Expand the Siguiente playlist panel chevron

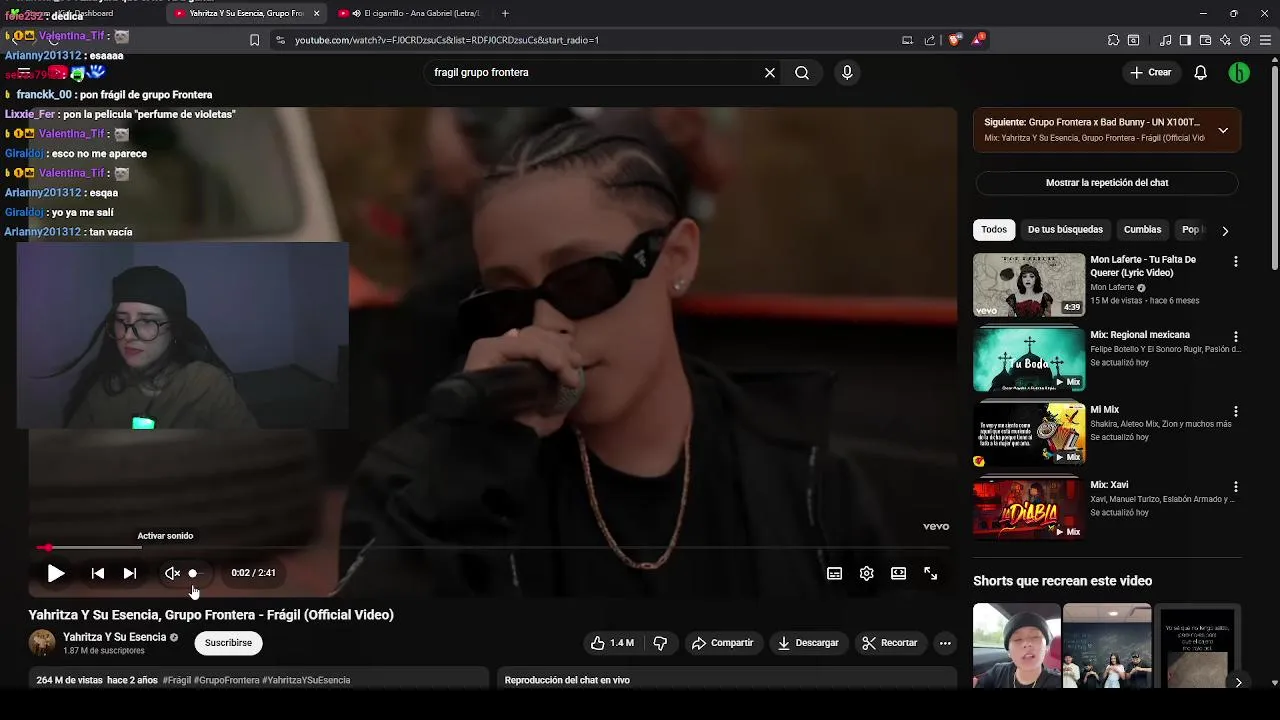point(1223,130)
